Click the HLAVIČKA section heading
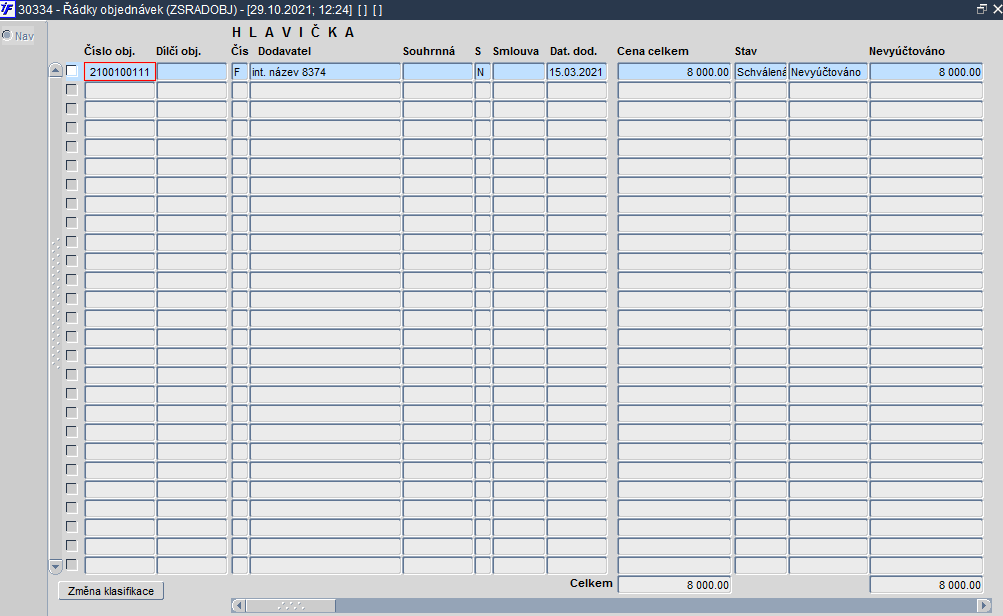 click(293, 32)
